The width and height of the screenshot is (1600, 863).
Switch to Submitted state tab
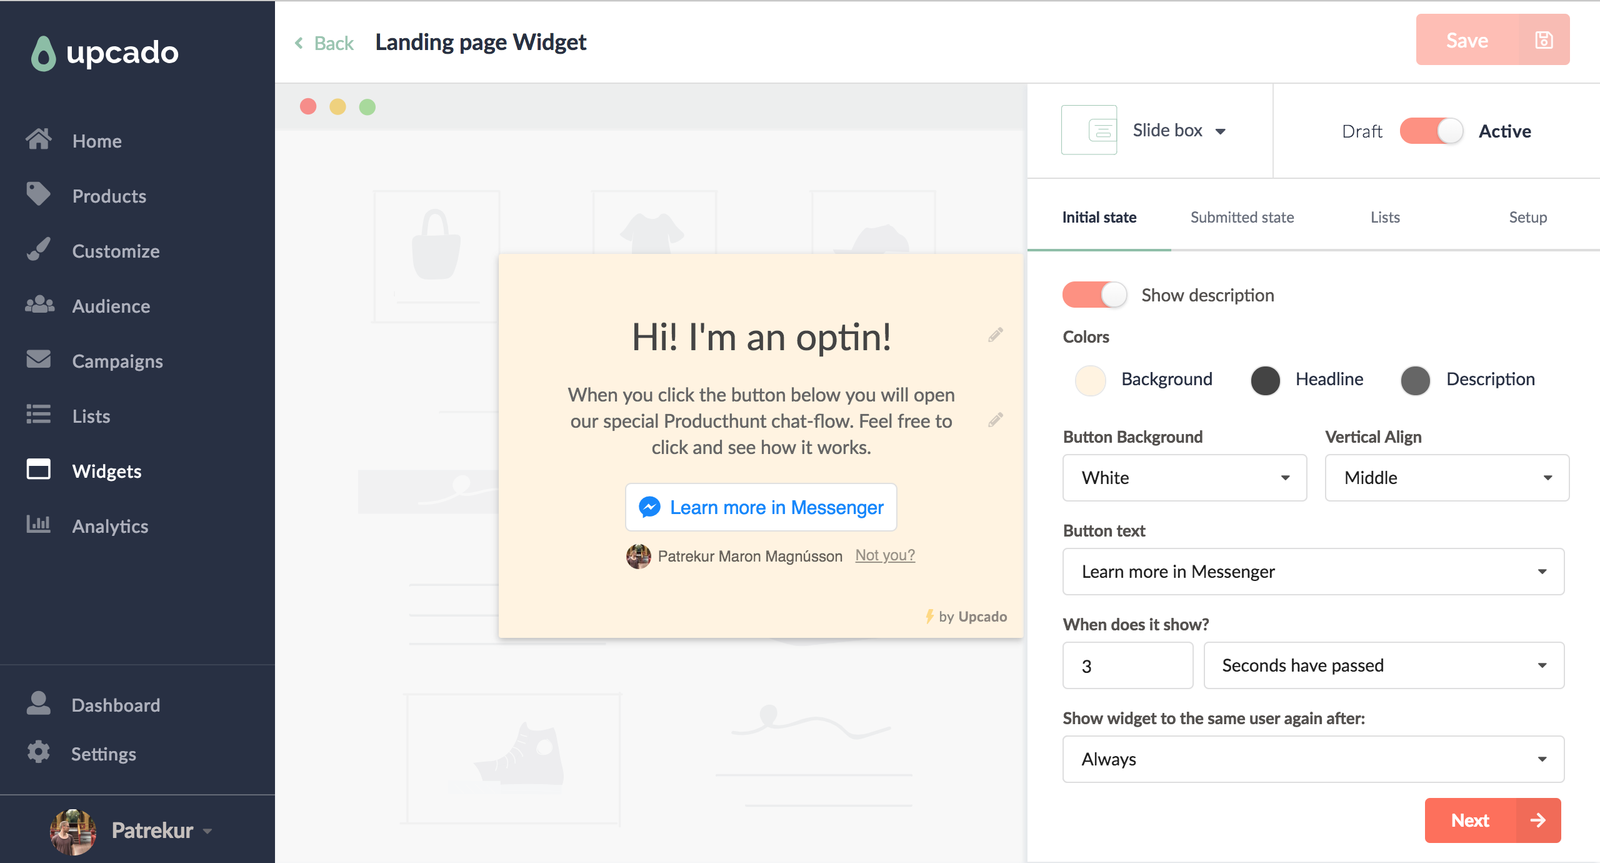(1242, 217)
